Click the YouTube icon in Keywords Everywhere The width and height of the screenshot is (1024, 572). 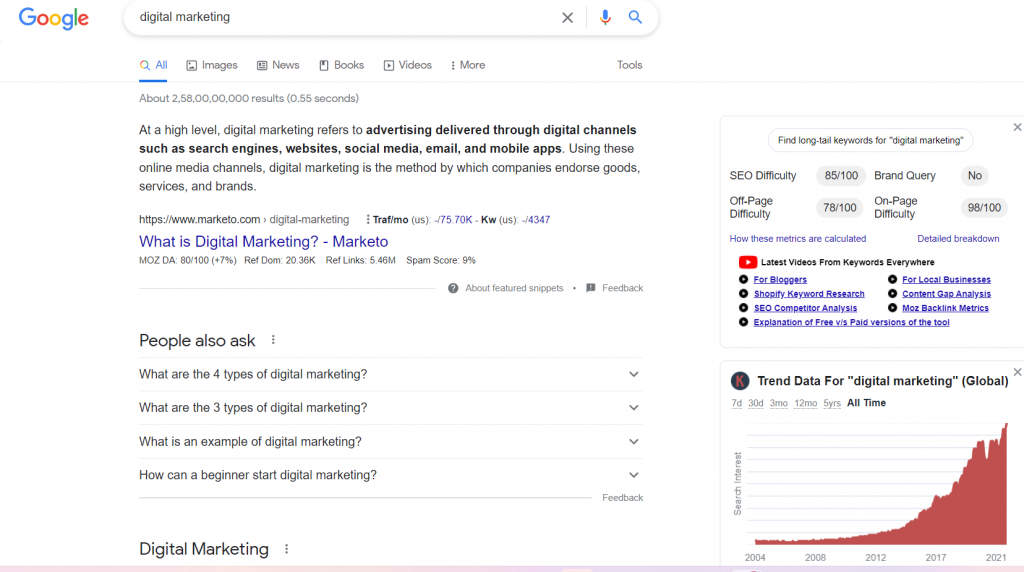click(x=748, y=262)
